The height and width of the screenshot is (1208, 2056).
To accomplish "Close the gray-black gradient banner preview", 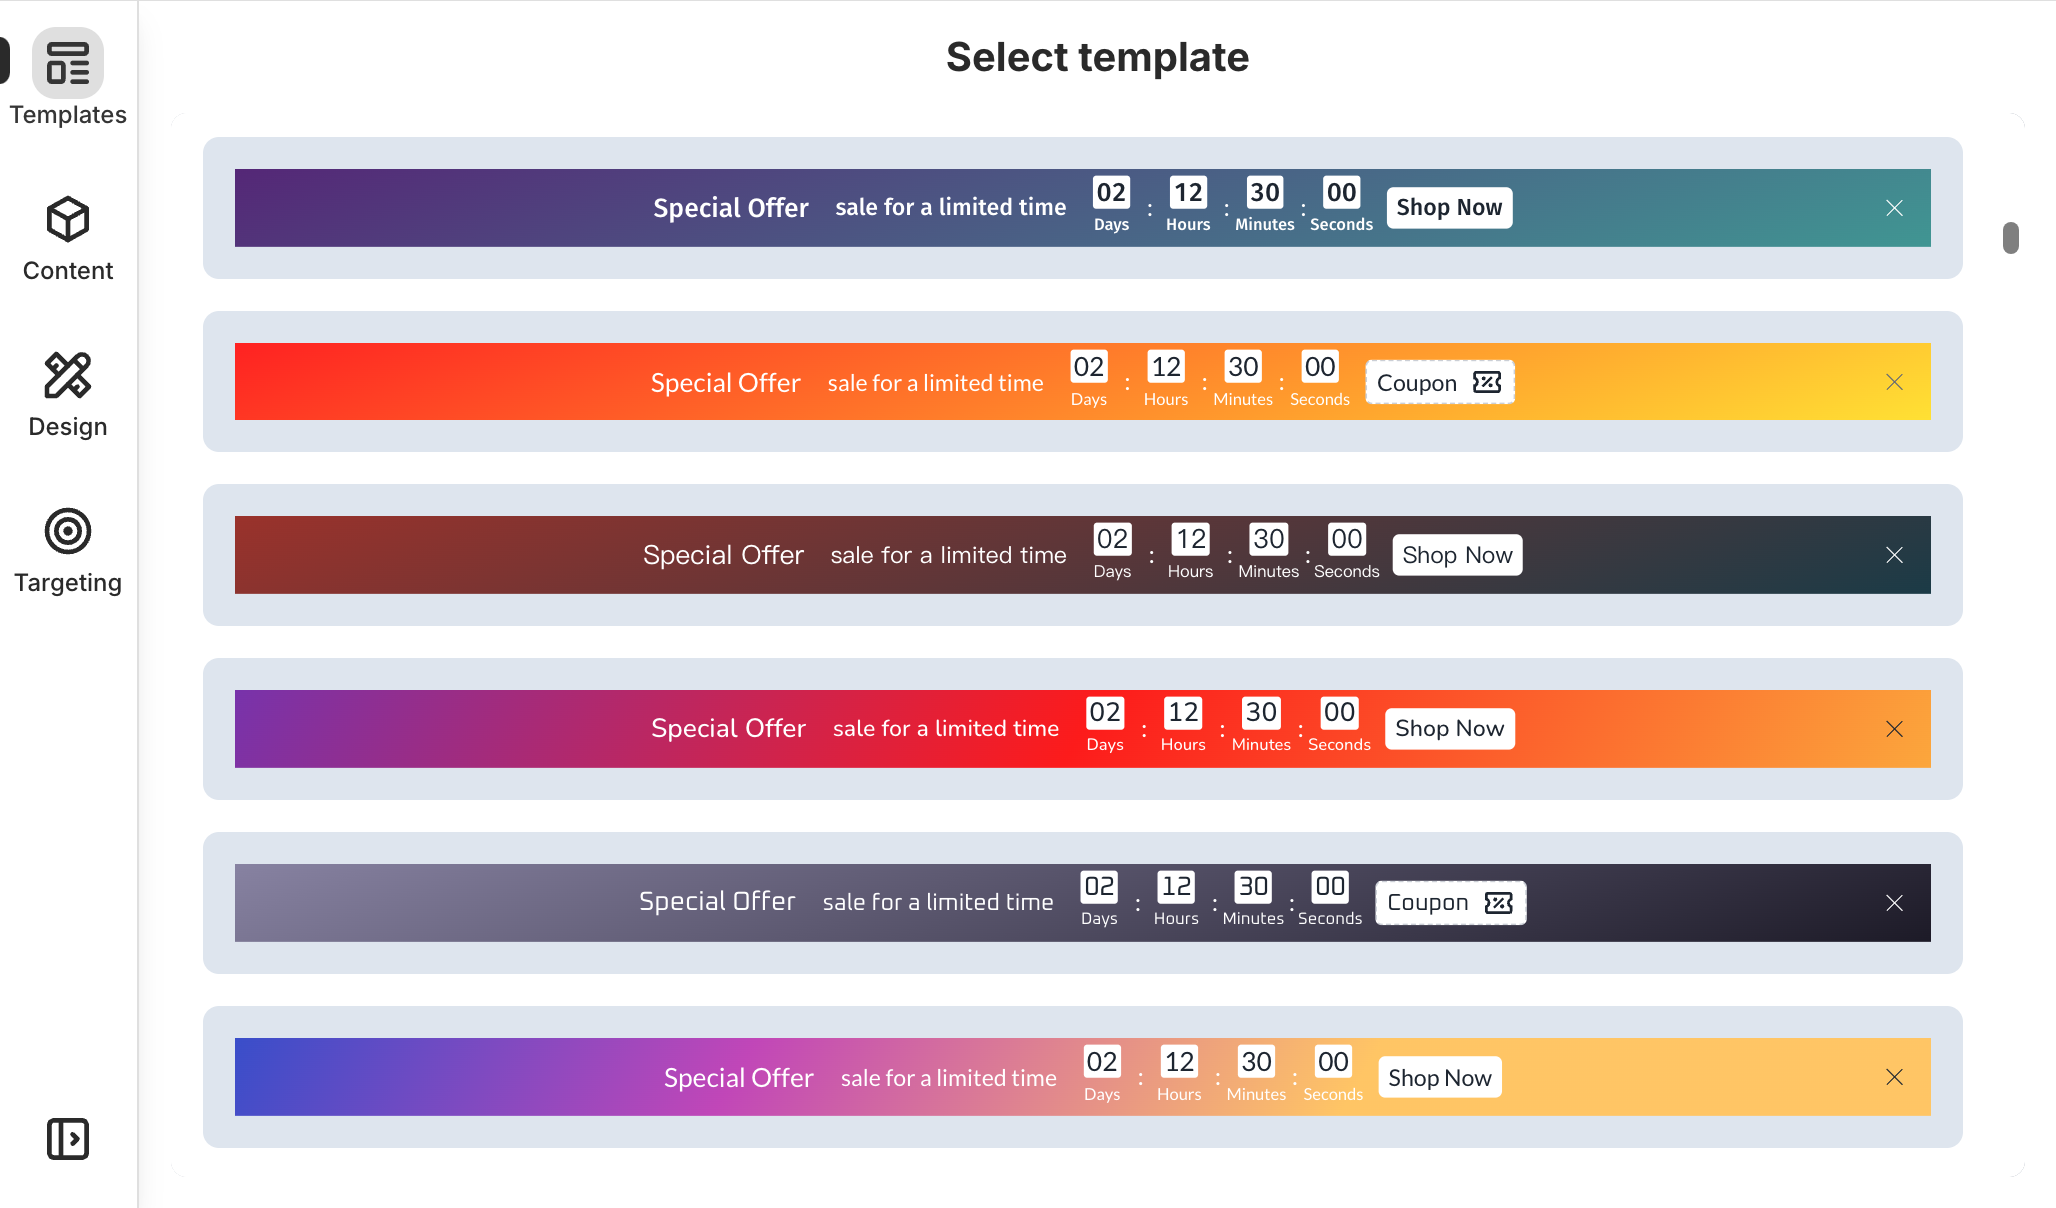I will point(1894,903).
